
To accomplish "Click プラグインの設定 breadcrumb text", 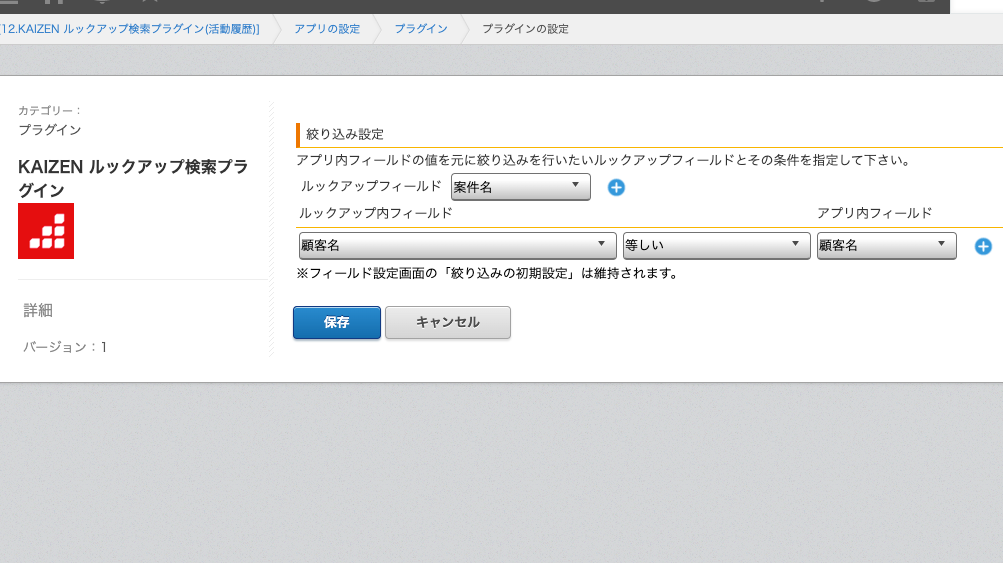I will point(525,29).
